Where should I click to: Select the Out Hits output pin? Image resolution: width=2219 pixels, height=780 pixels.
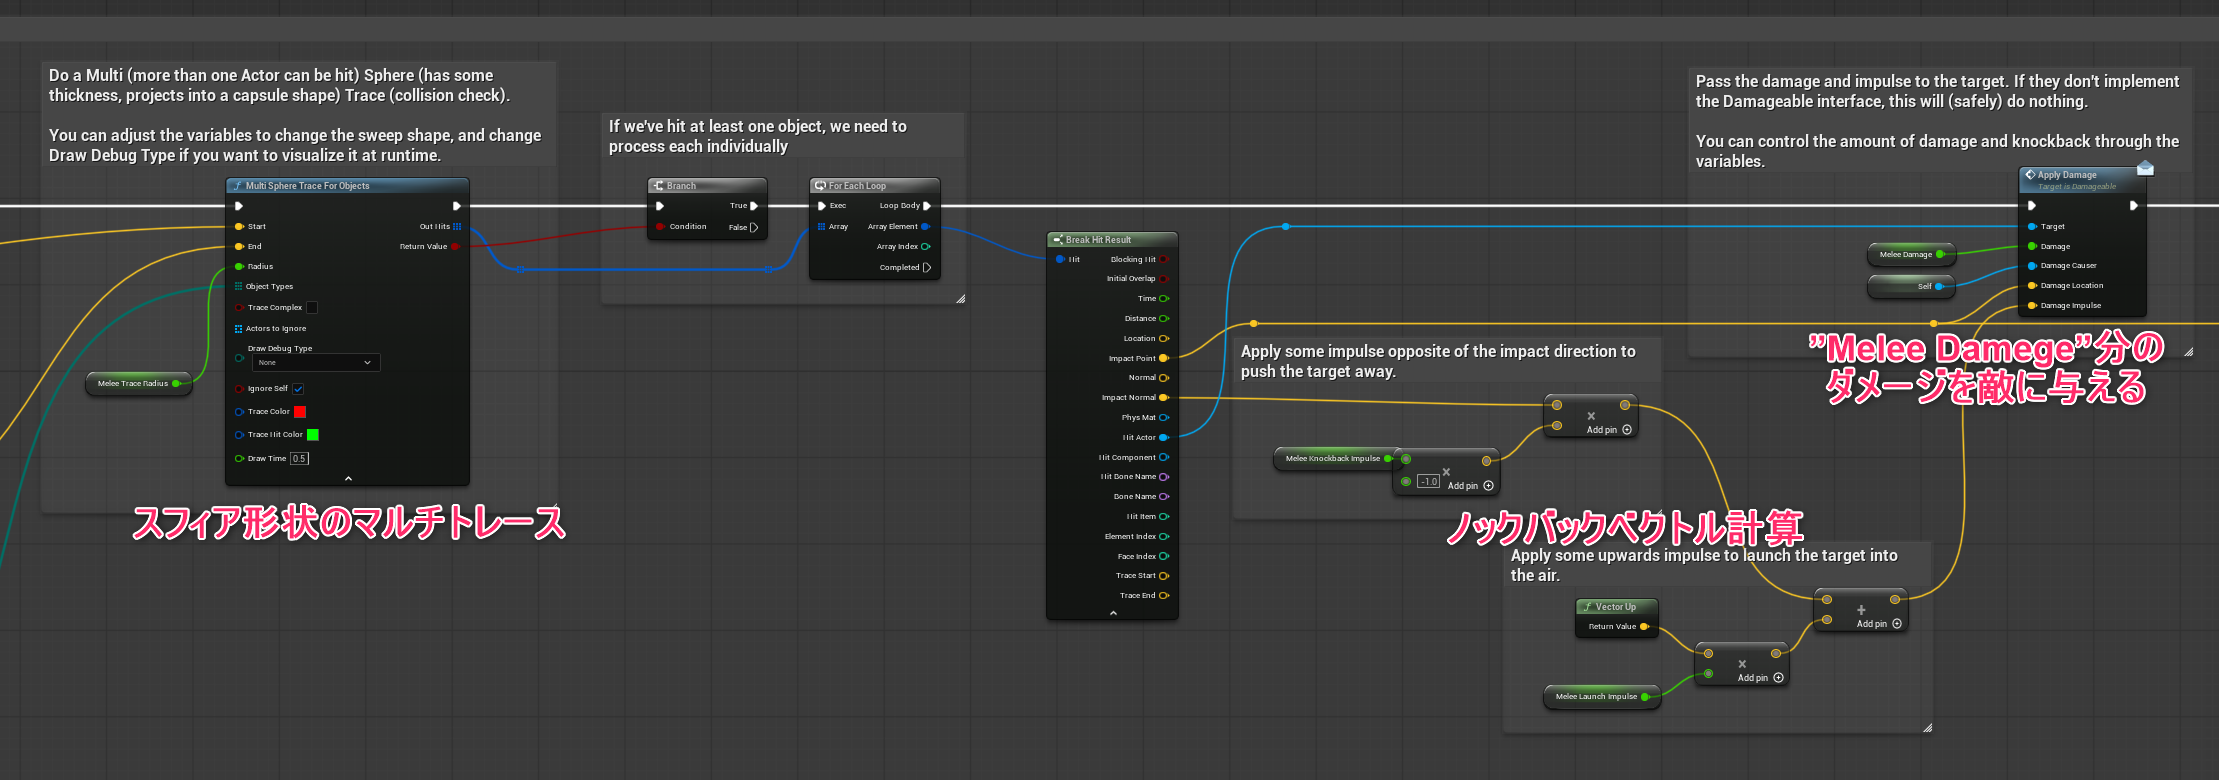pos(457,227)
